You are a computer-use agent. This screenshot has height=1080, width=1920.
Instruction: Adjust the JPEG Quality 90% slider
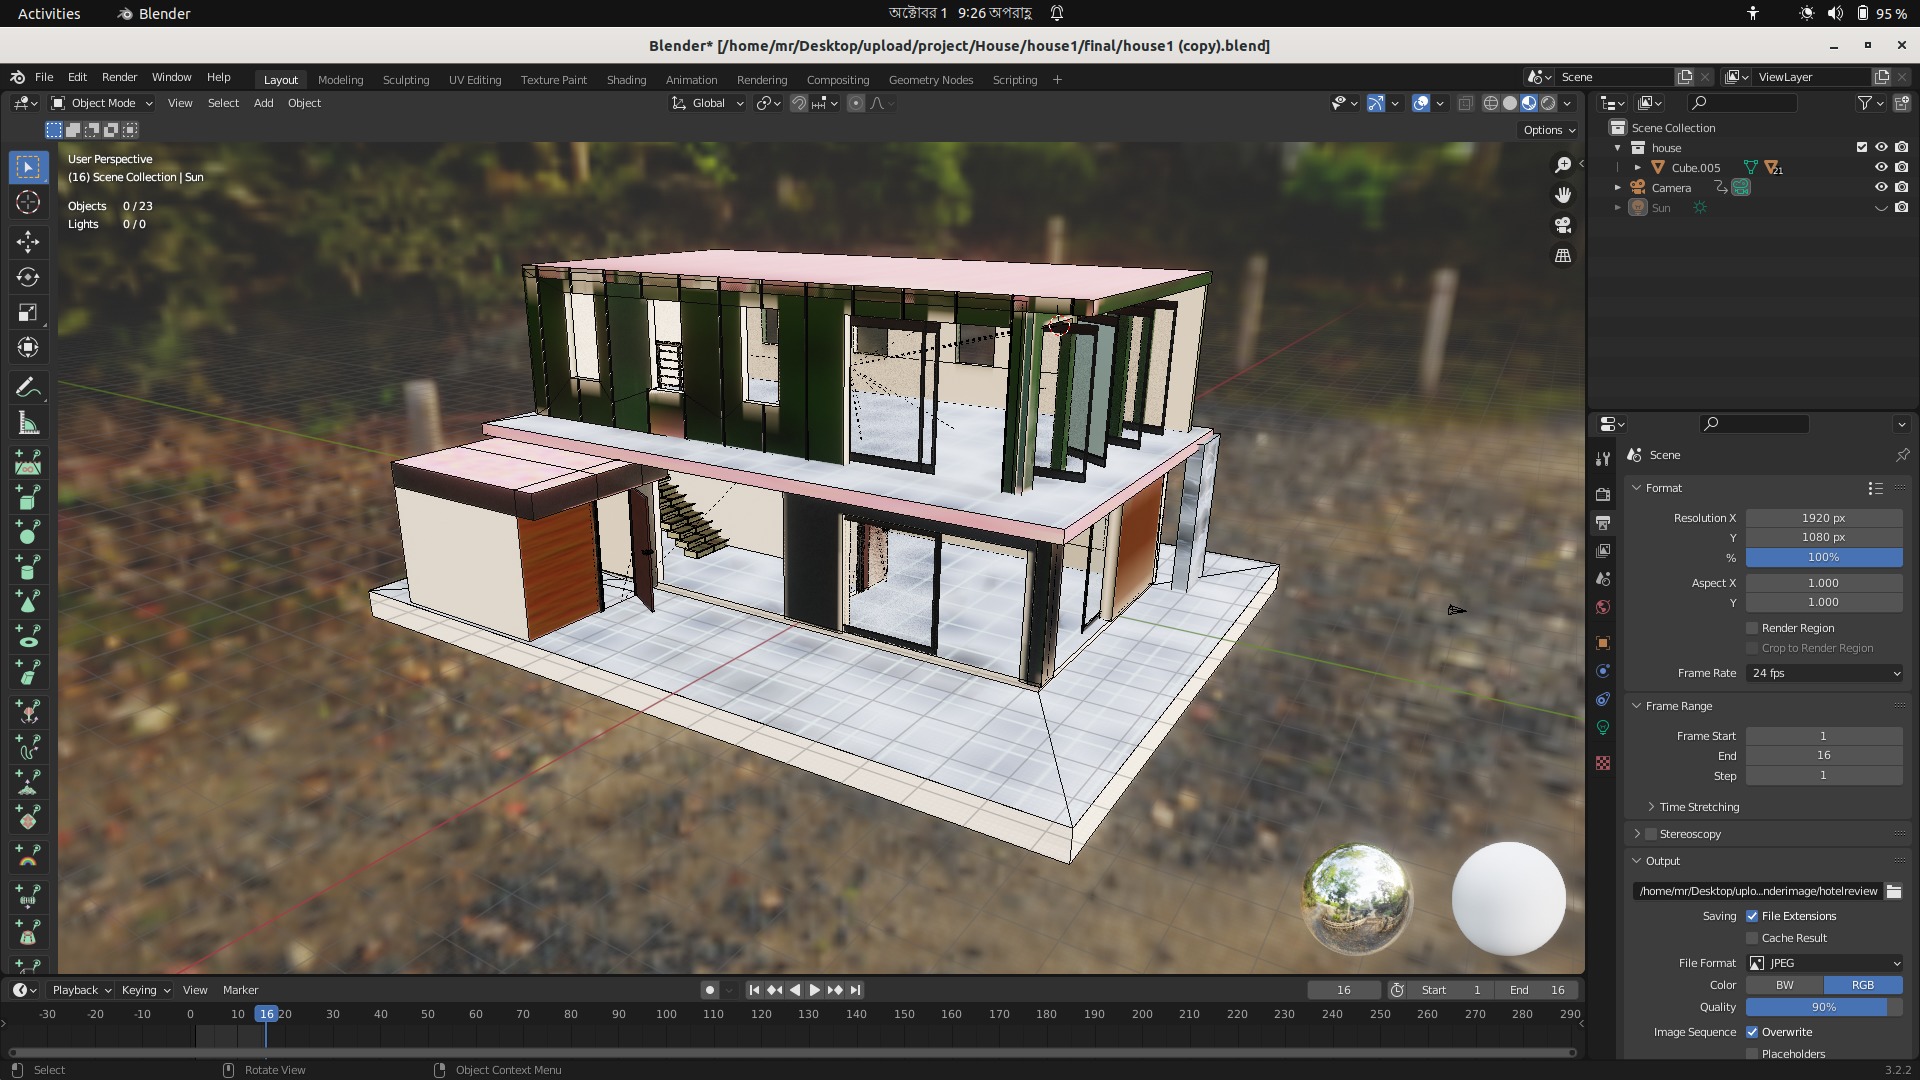tap(1825, 1007)
